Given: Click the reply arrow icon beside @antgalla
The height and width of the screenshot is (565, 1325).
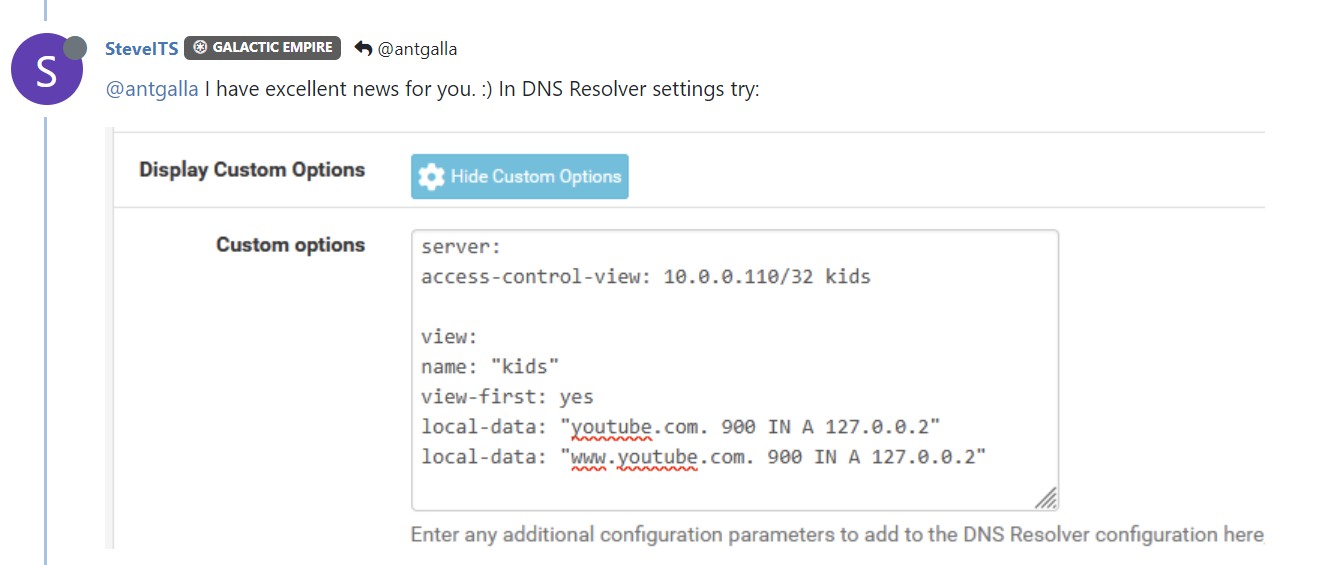Looking at the screenshot, I should pyautogui.click(x=364, y=48).
